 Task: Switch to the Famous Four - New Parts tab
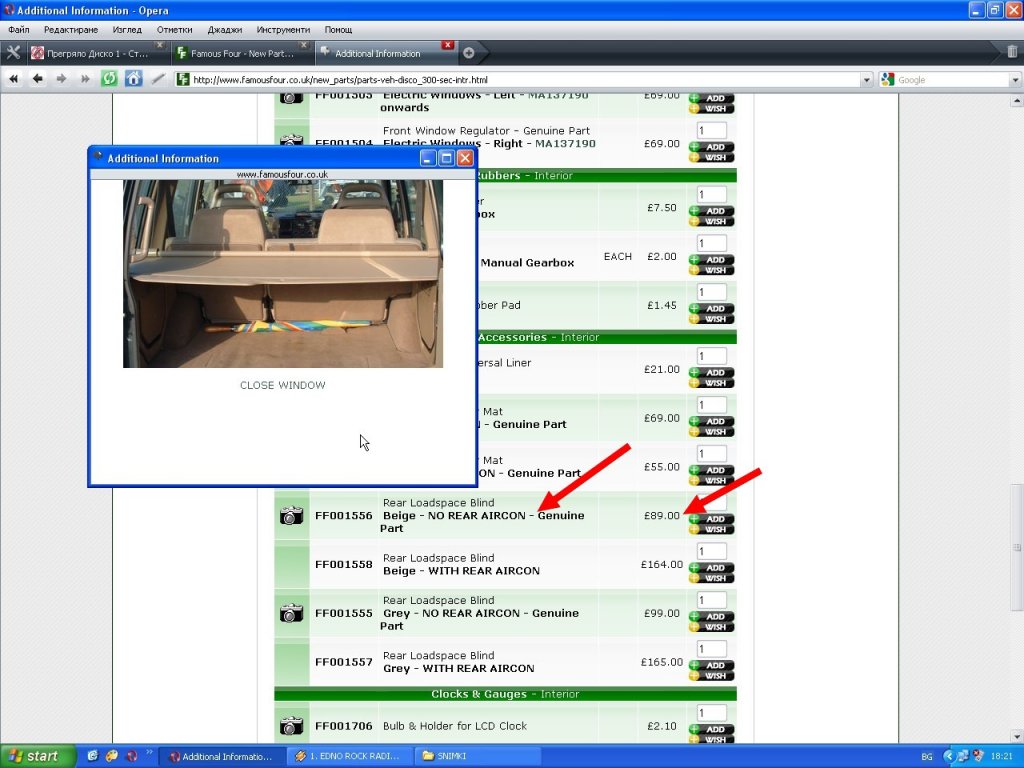[241, 54]
